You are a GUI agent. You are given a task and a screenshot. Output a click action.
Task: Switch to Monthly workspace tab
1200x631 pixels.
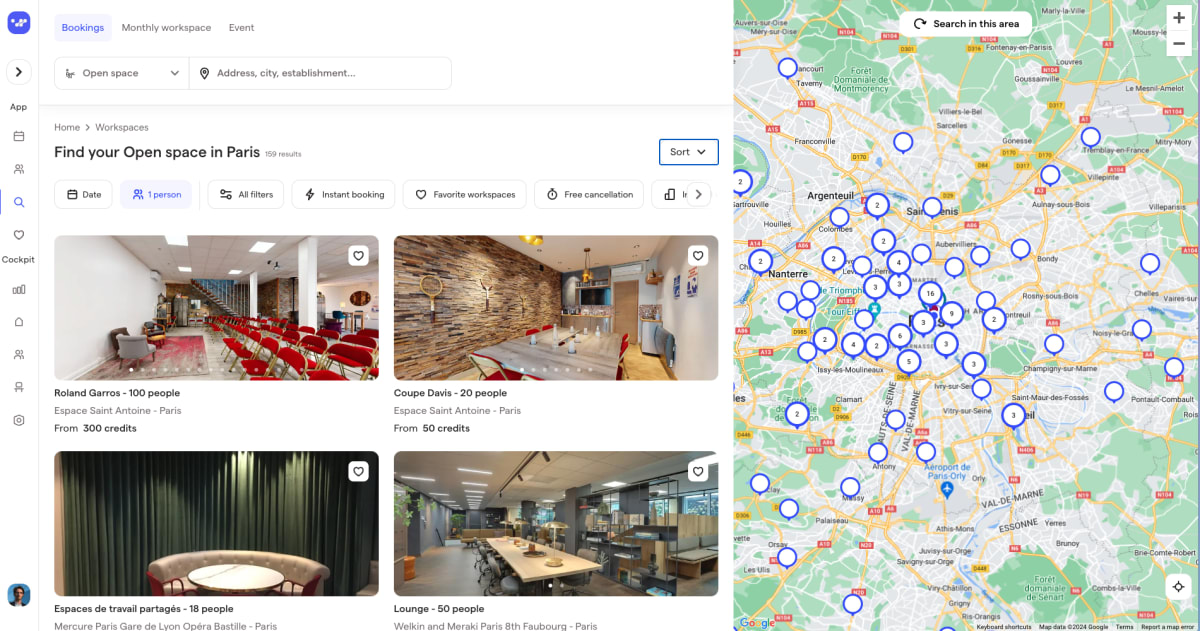pos(166,28)
